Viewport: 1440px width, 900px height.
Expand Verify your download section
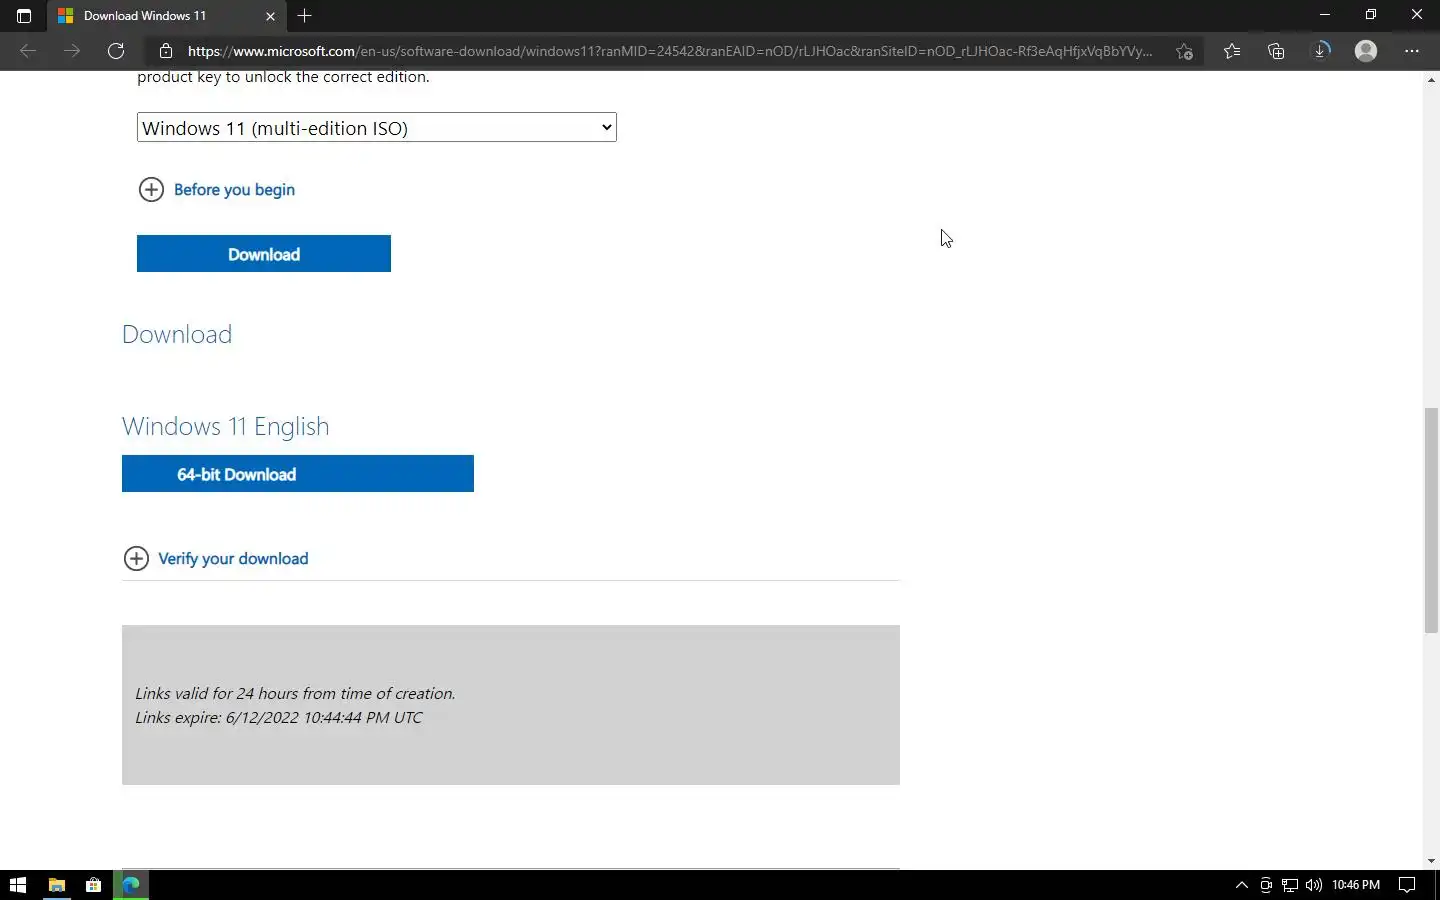click(216, 558)
